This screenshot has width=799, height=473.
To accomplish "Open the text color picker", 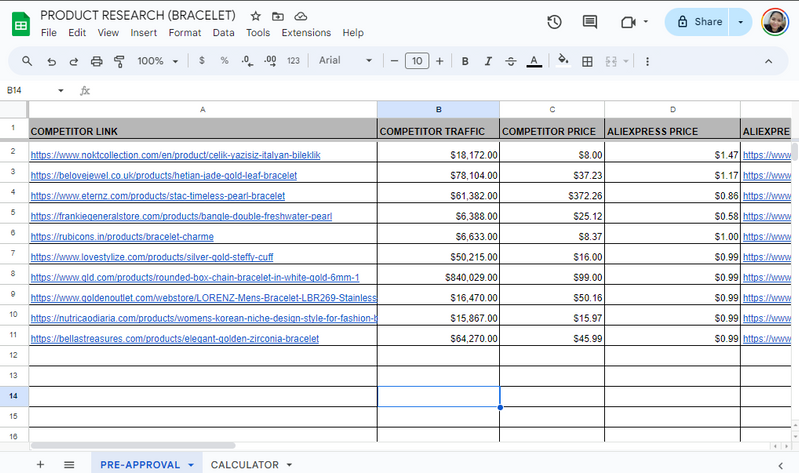I will pyautogui.click(x=534, y=61).
